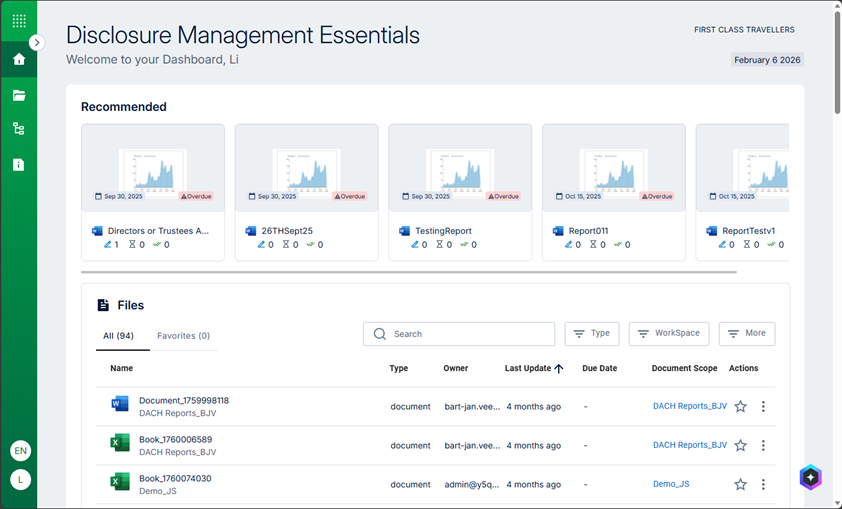Click the Due Date column header
Image resolution: width=842 pixels, height=509 pixels.
(x=599, y=368)
